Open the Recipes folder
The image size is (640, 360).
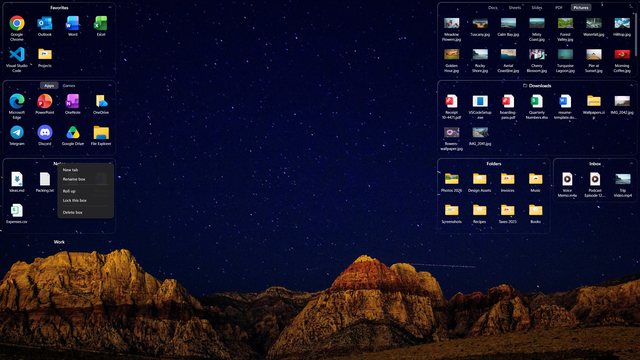click(x=480, y=210)
